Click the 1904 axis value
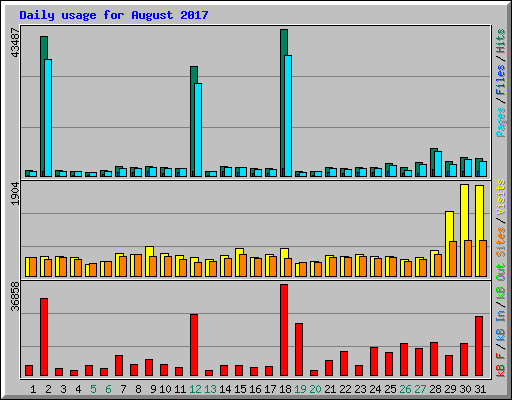 click(15, 194)
